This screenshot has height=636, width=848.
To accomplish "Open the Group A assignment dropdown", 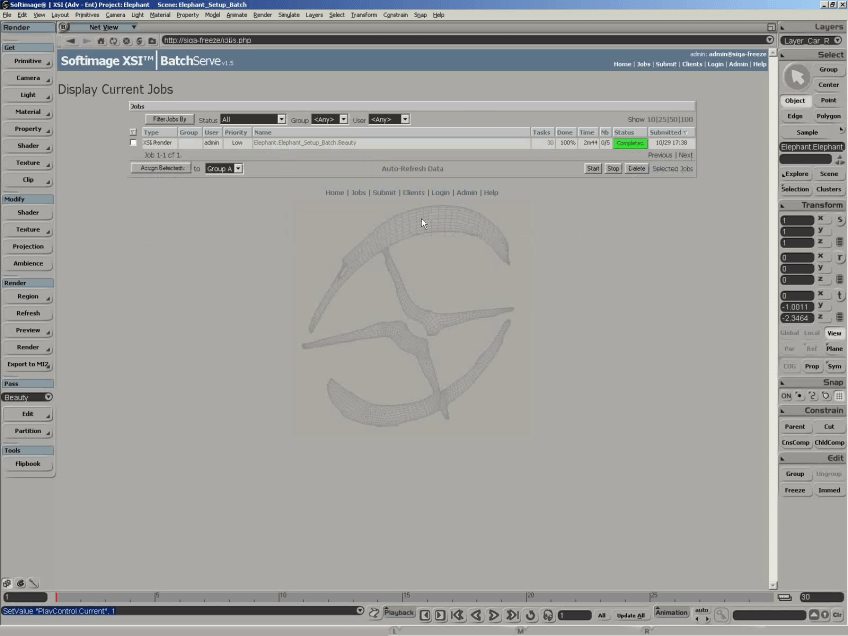I will 224,168.
